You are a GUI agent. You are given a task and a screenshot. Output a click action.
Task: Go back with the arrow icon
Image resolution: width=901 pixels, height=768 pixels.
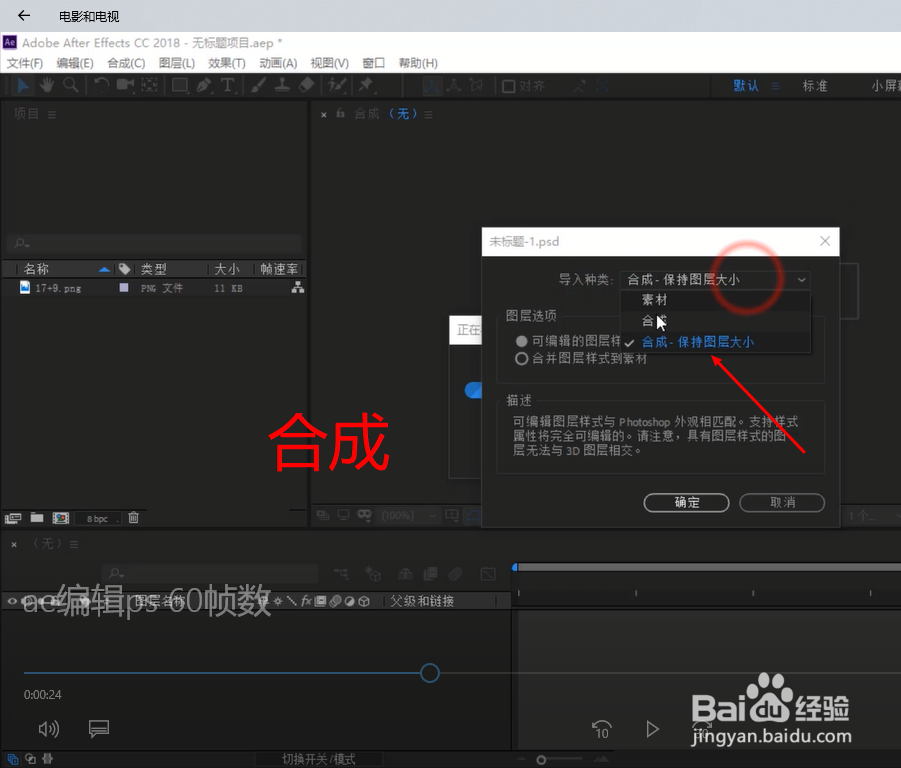pos(24,16)
